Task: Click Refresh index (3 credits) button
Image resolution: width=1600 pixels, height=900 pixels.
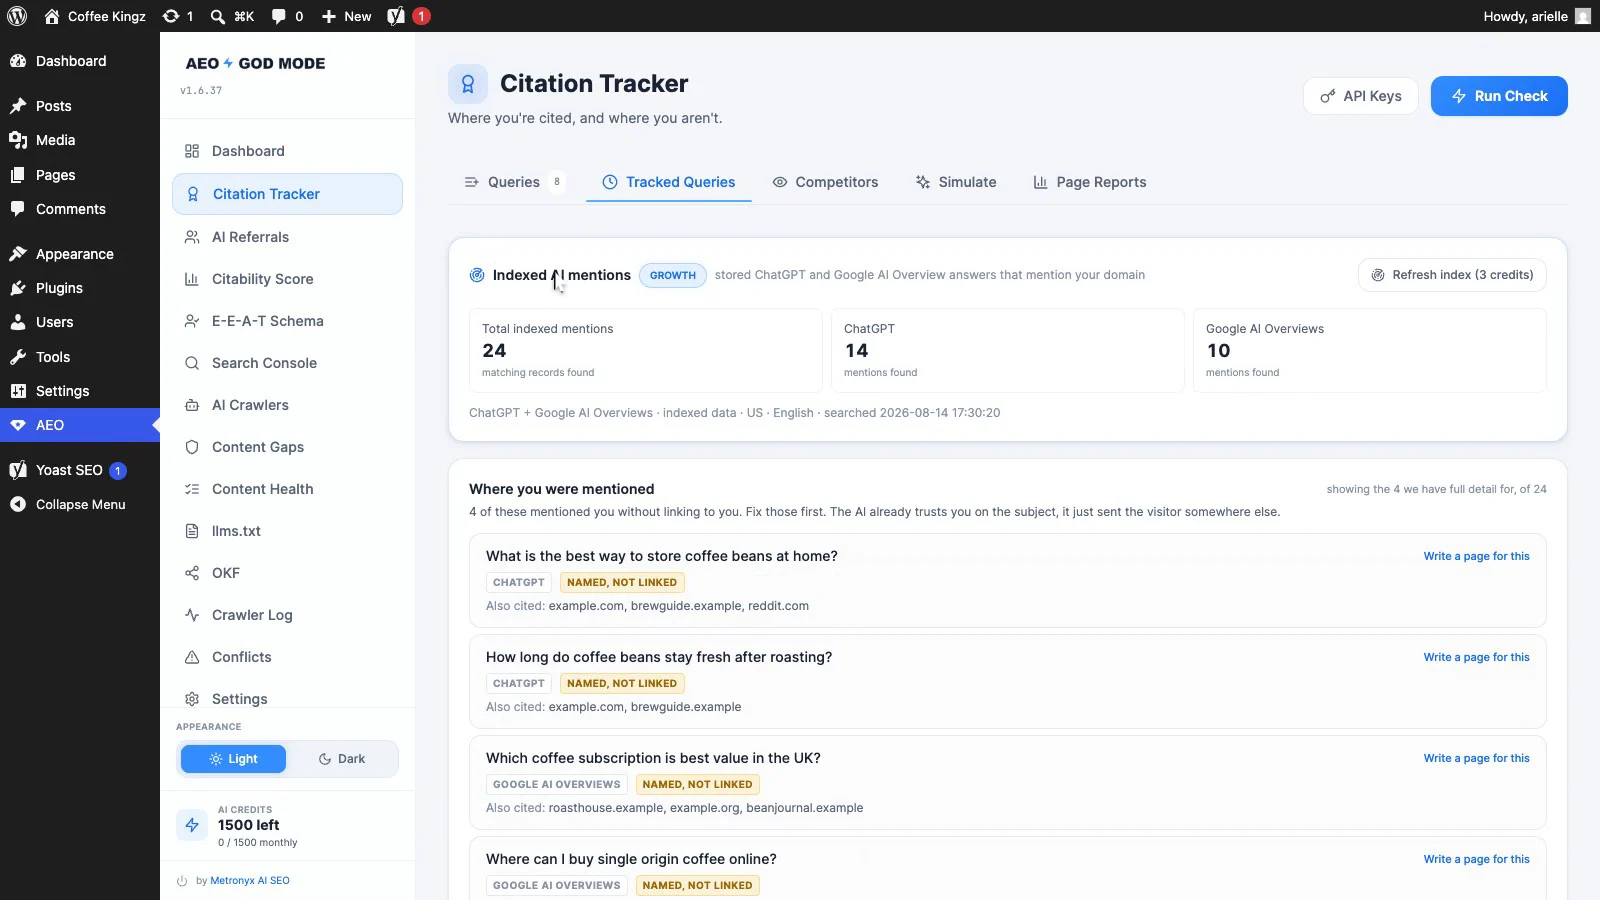Action: point(1452,275)
